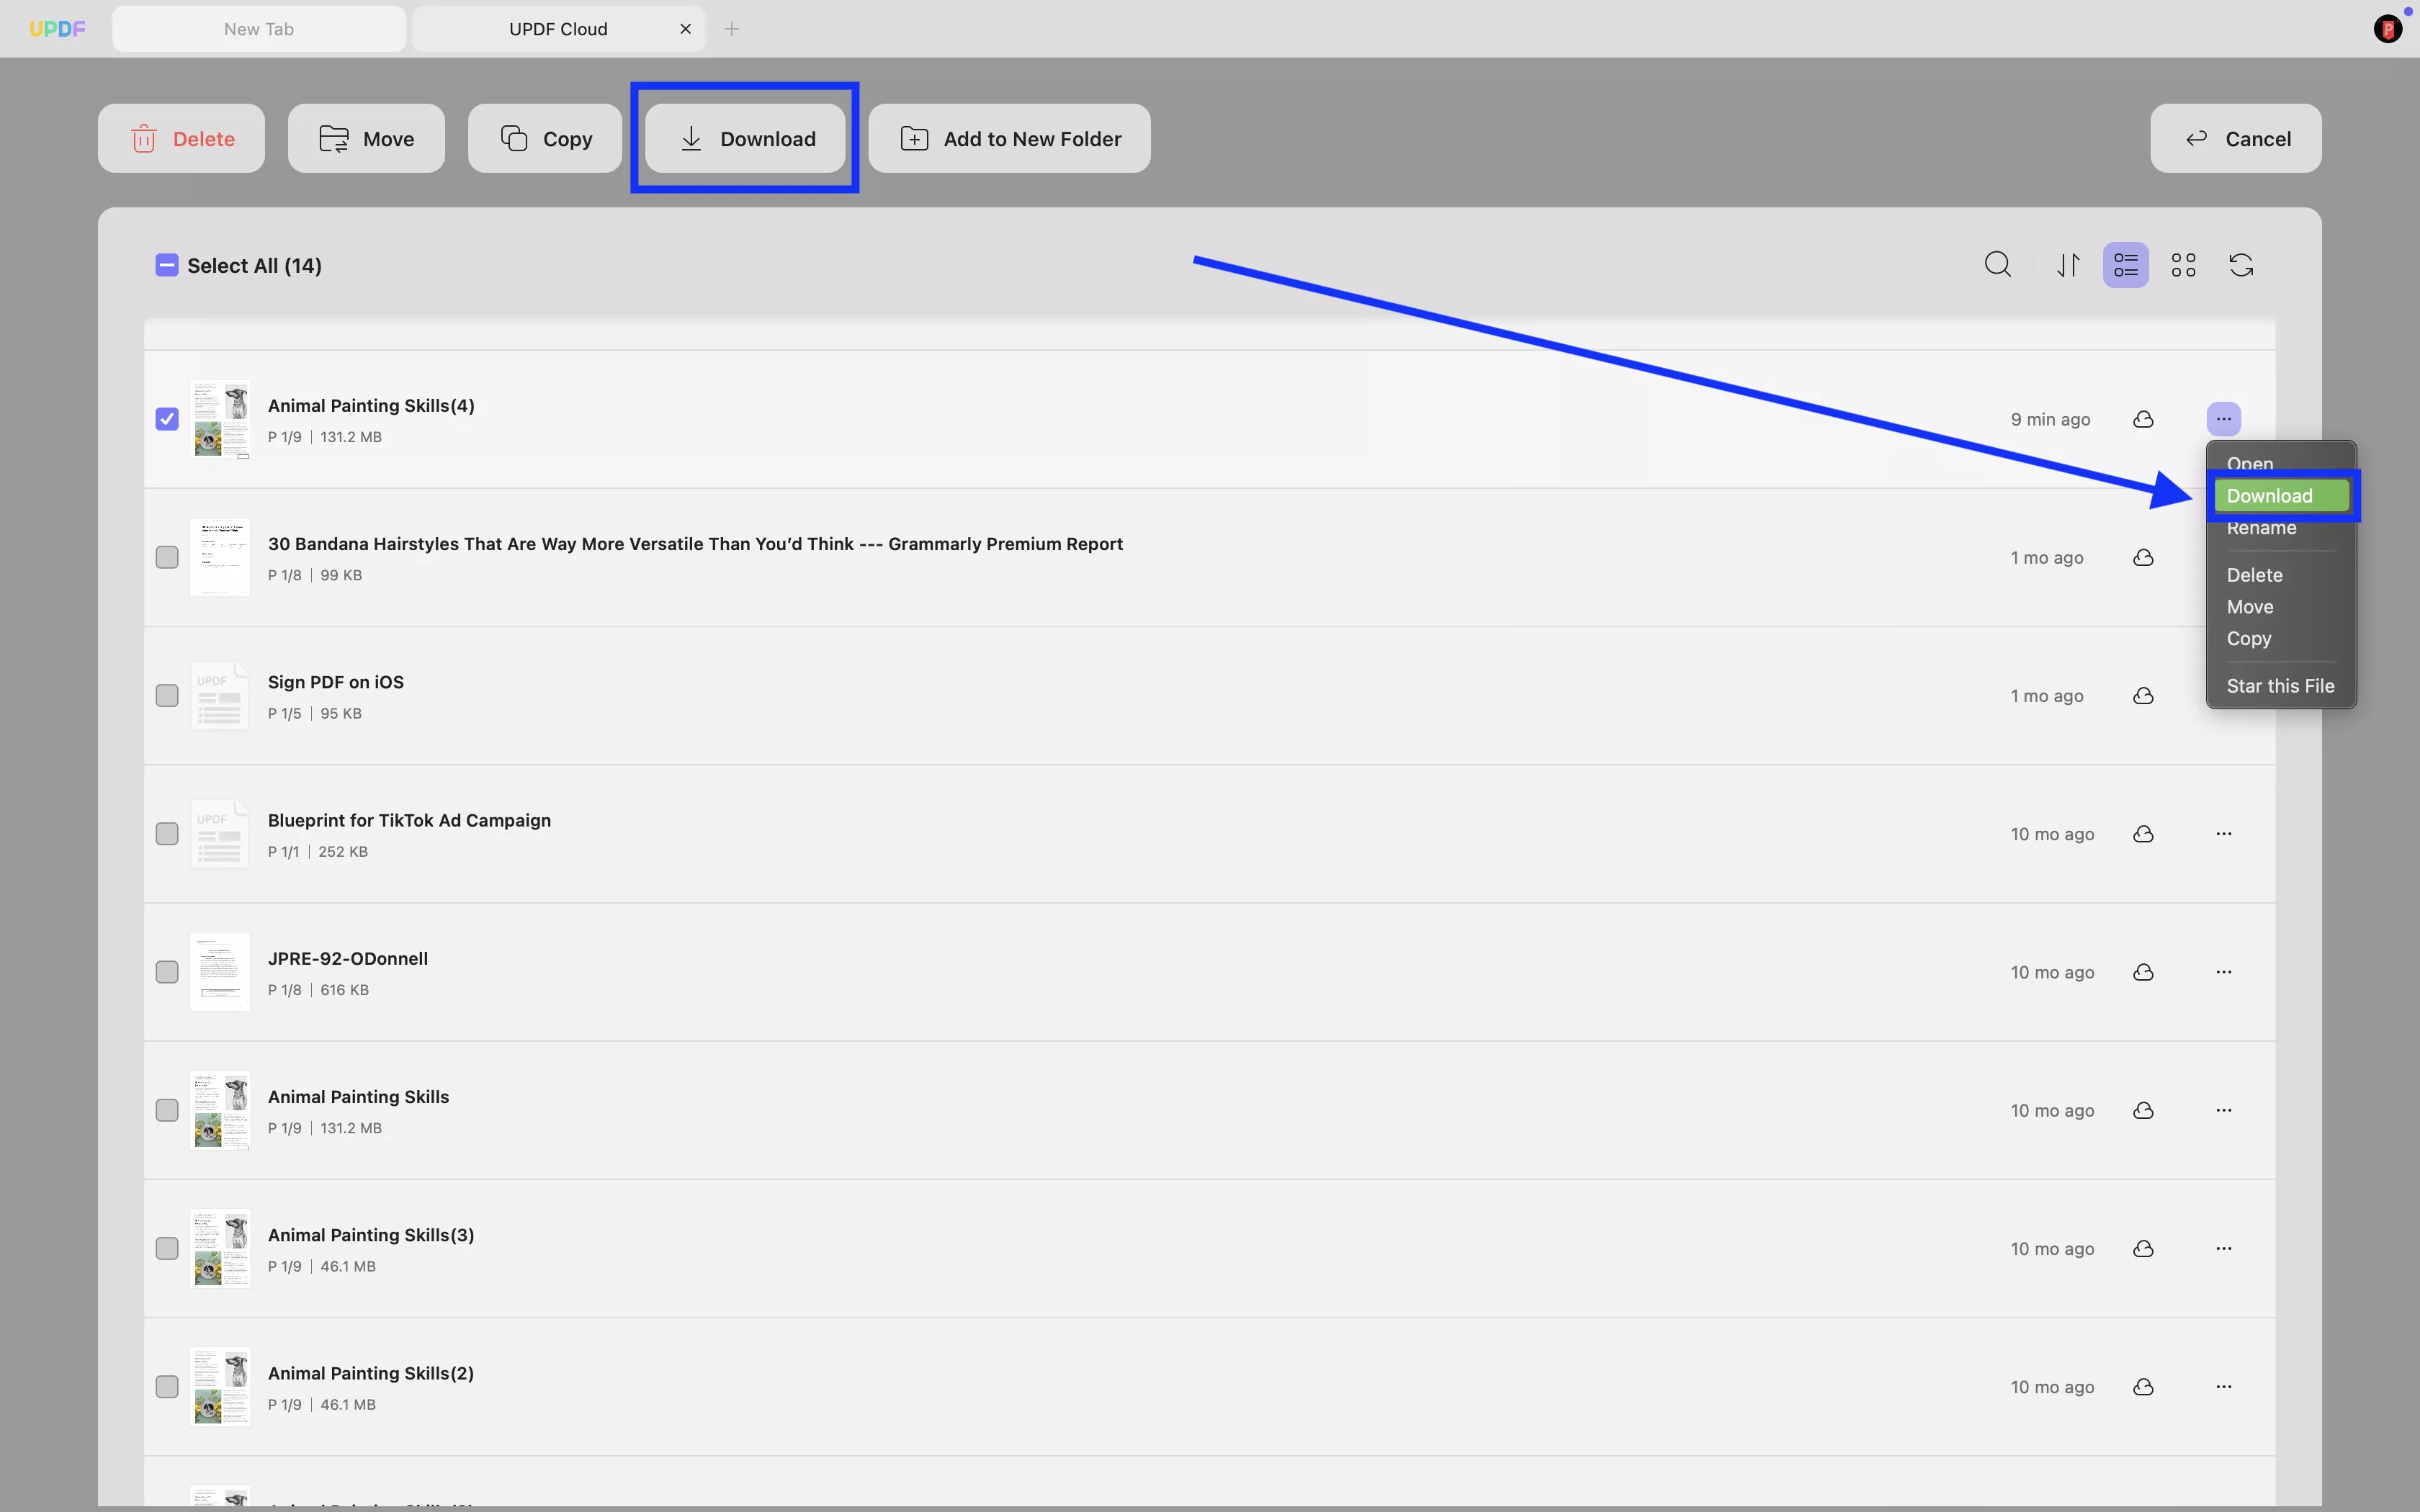Click cloud icon for Sign PDF on iOS
Image resolution: width=2420 pixels, height=1512 pixels.
coord(2143,696)
